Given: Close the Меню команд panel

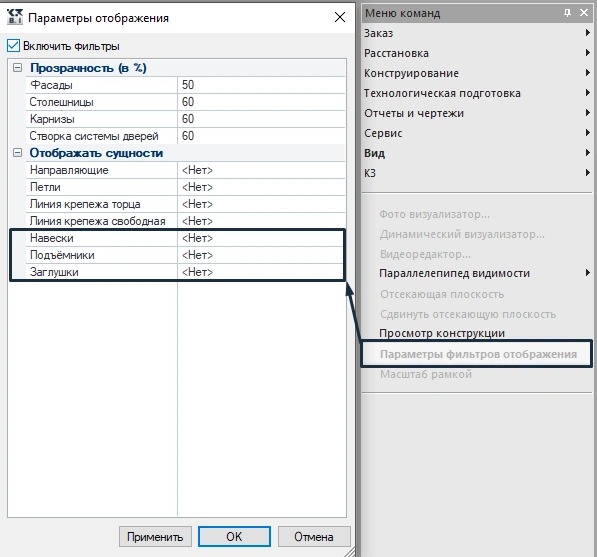Looking at the screenshot, I should tap(584, 13).
